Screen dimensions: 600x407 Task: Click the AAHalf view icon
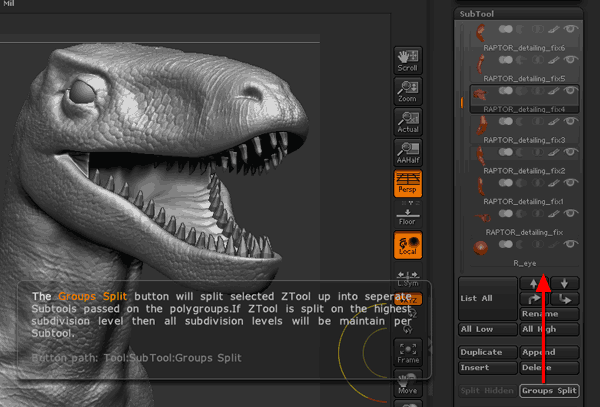click(x=408, y=152)
